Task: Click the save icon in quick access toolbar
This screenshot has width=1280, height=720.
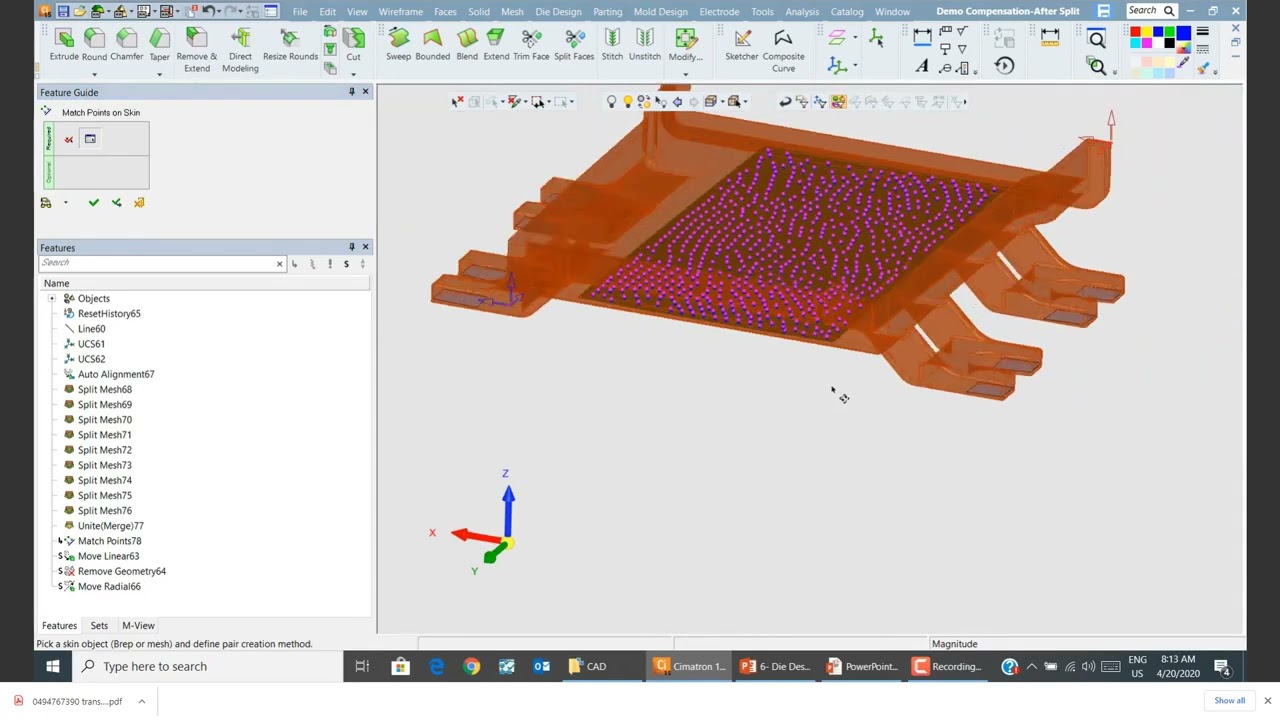Action: tap(63, 11)
